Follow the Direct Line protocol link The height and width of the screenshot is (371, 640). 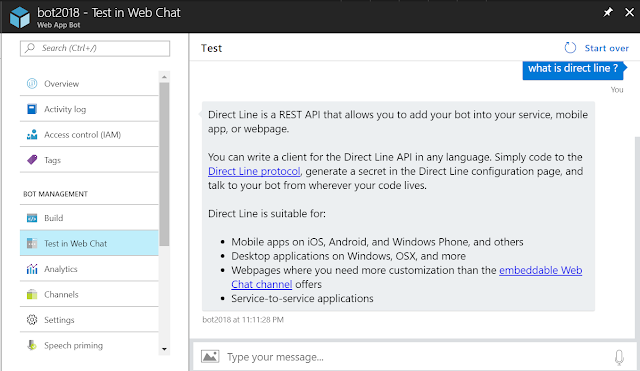click(x=254, y=171)
